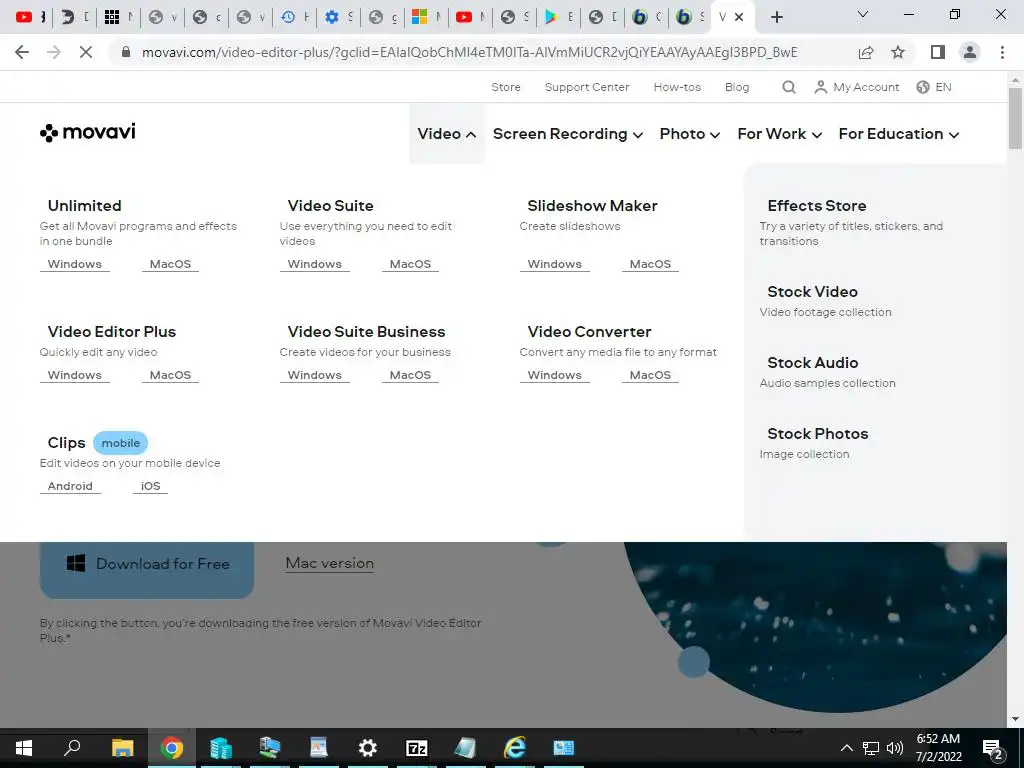Click the address bar URL
Screen dimensions: 1024x768
pos(469,52)
